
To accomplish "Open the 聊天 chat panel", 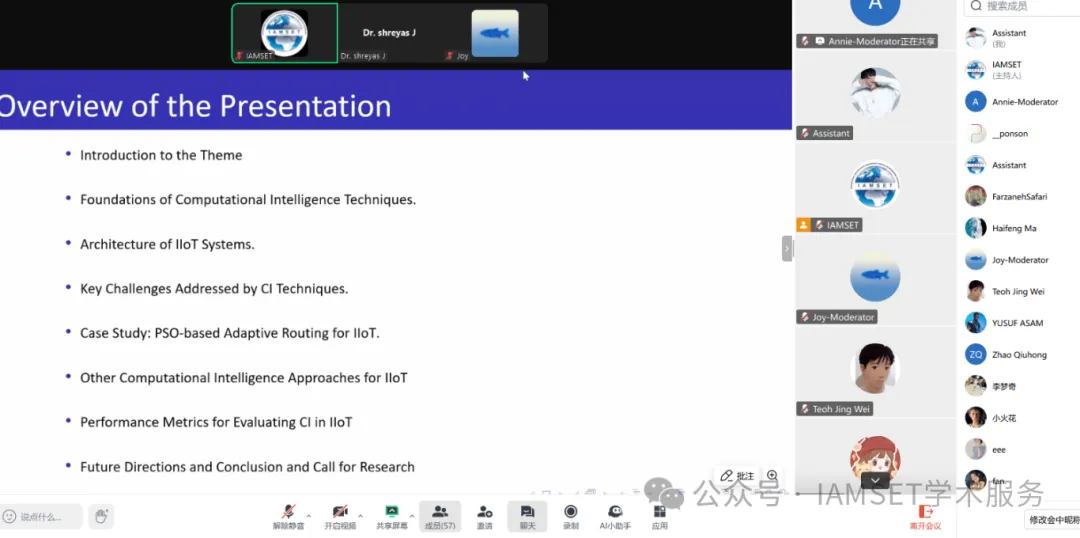I will [527, 517].
